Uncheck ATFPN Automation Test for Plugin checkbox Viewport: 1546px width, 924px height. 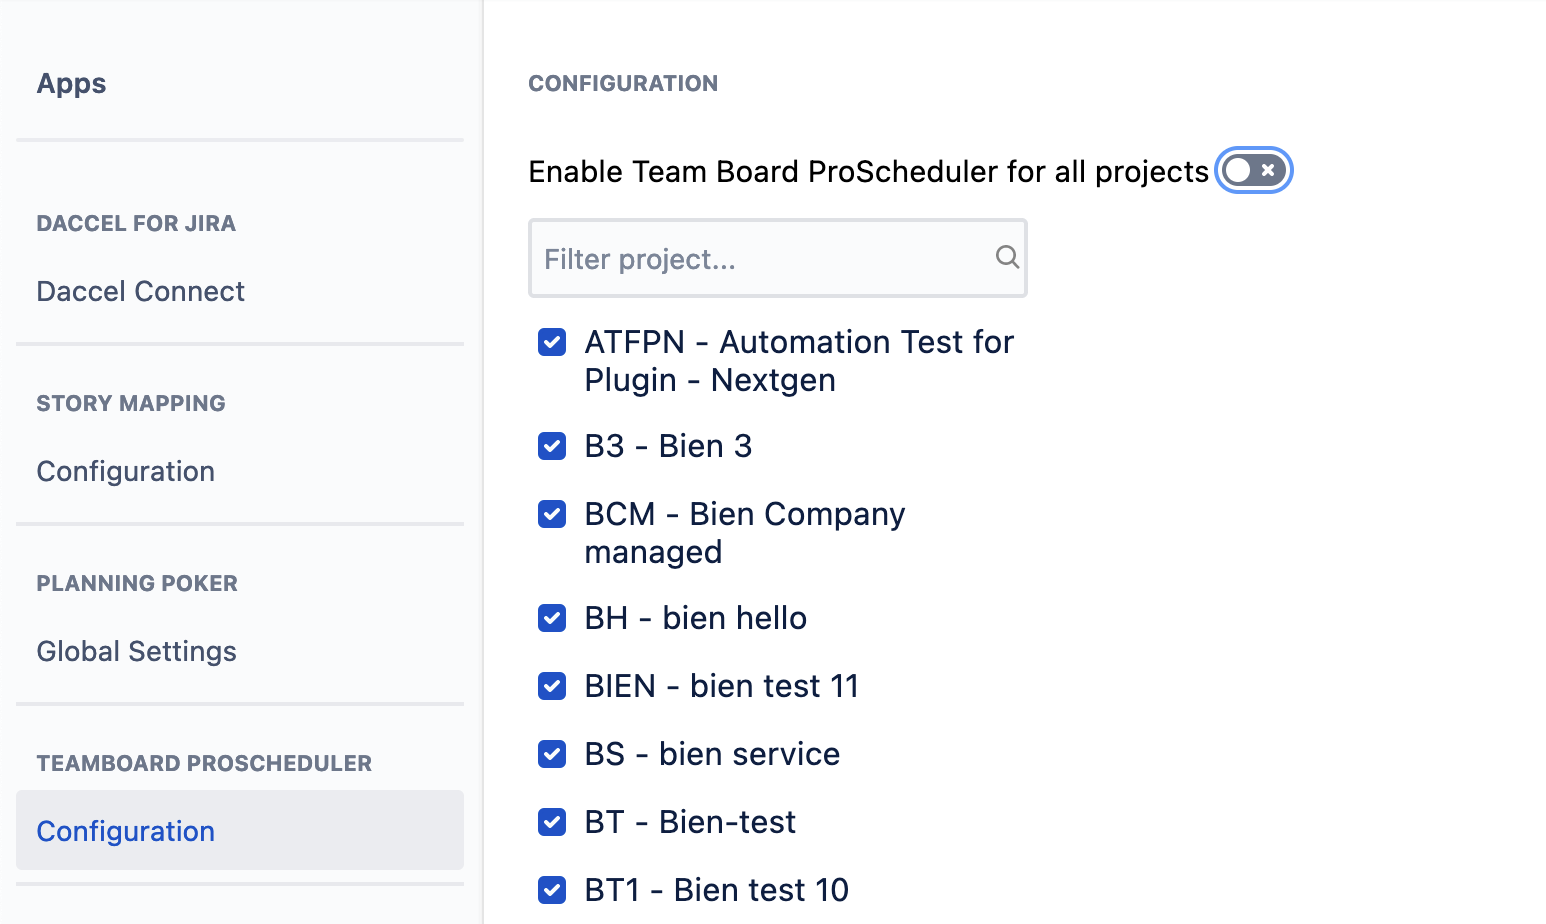552,342
